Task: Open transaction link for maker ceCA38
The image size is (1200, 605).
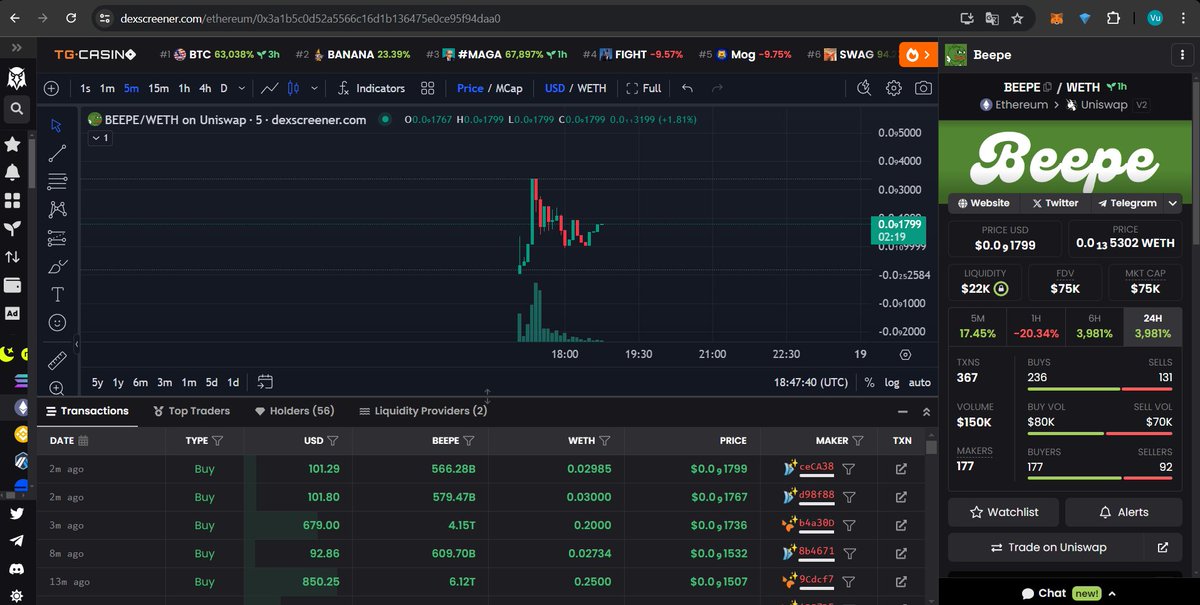Action: point(901,469)
